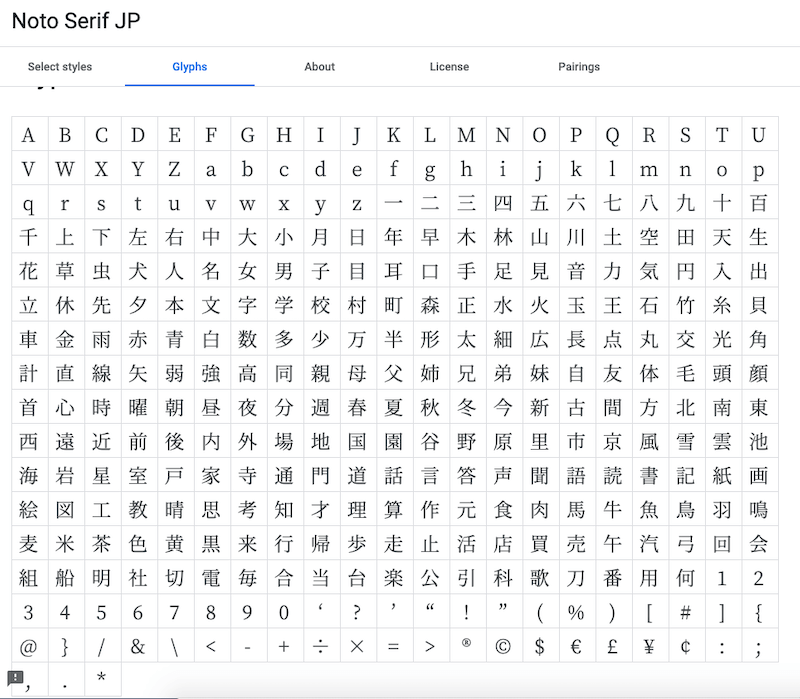Select the lowercase p glyph cell
800x699 pixels.
(760, 168)
